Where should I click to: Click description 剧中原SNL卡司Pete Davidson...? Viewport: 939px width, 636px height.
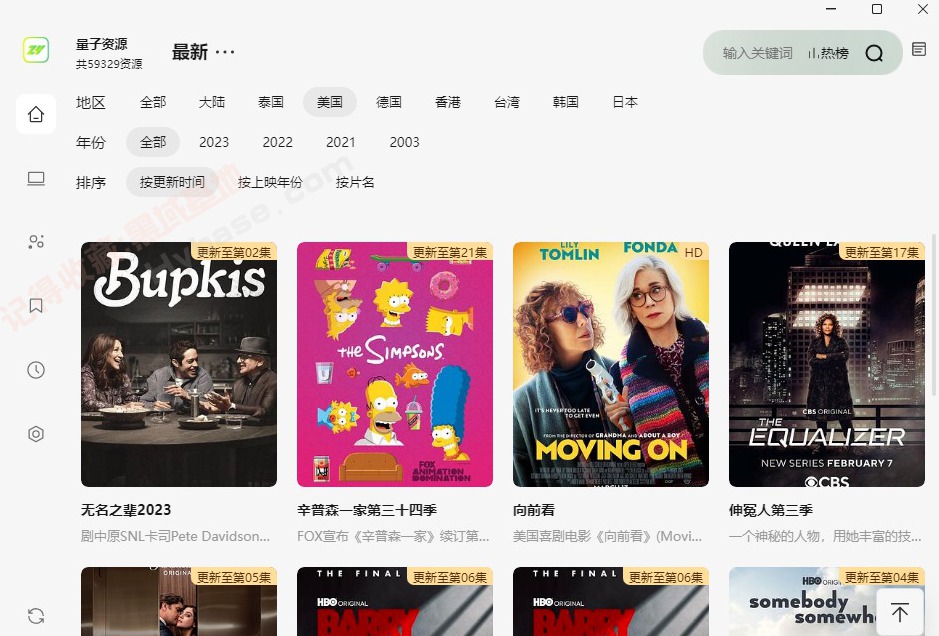175,536
